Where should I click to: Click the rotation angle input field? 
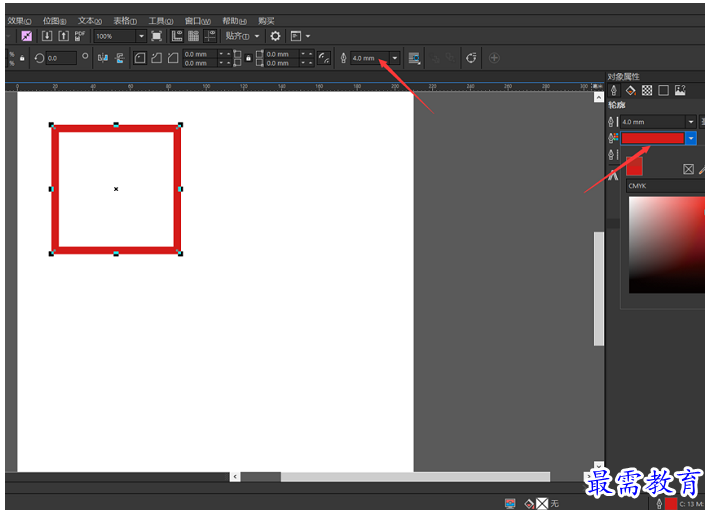tap(61, 58)
